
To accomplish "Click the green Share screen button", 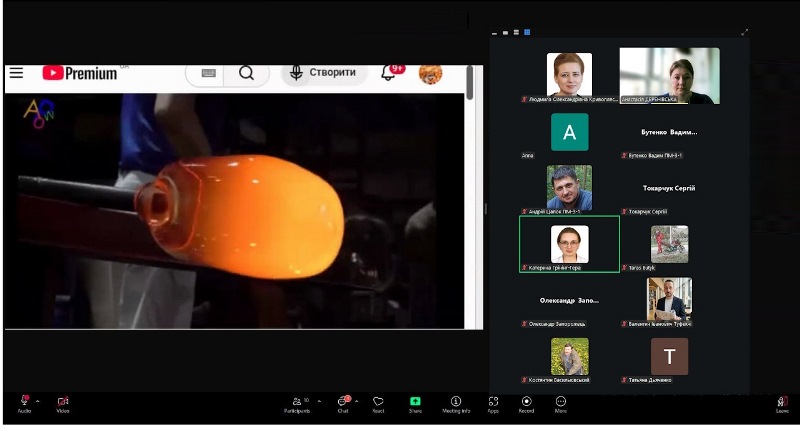I will pyautogui.click(x=415, y=403).
